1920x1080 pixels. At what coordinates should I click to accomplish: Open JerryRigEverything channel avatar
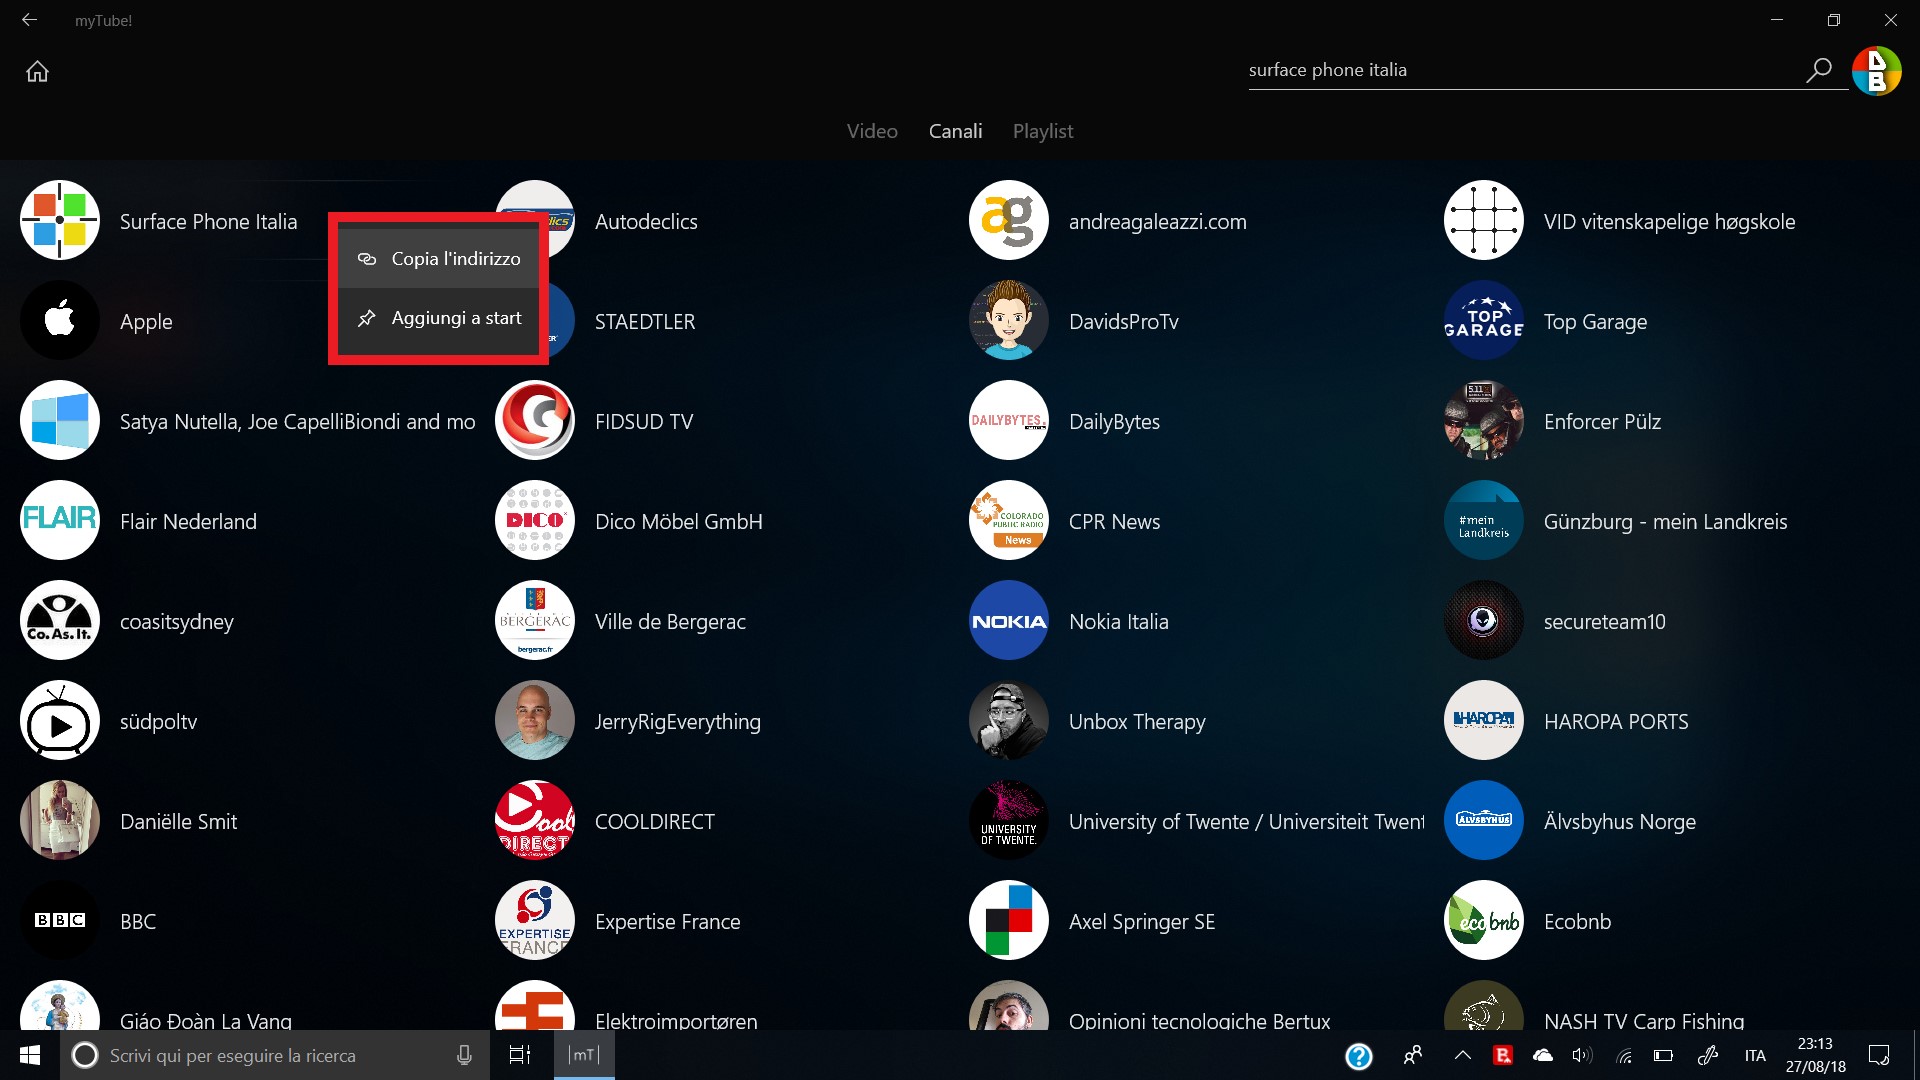click(x=535, y=720)
